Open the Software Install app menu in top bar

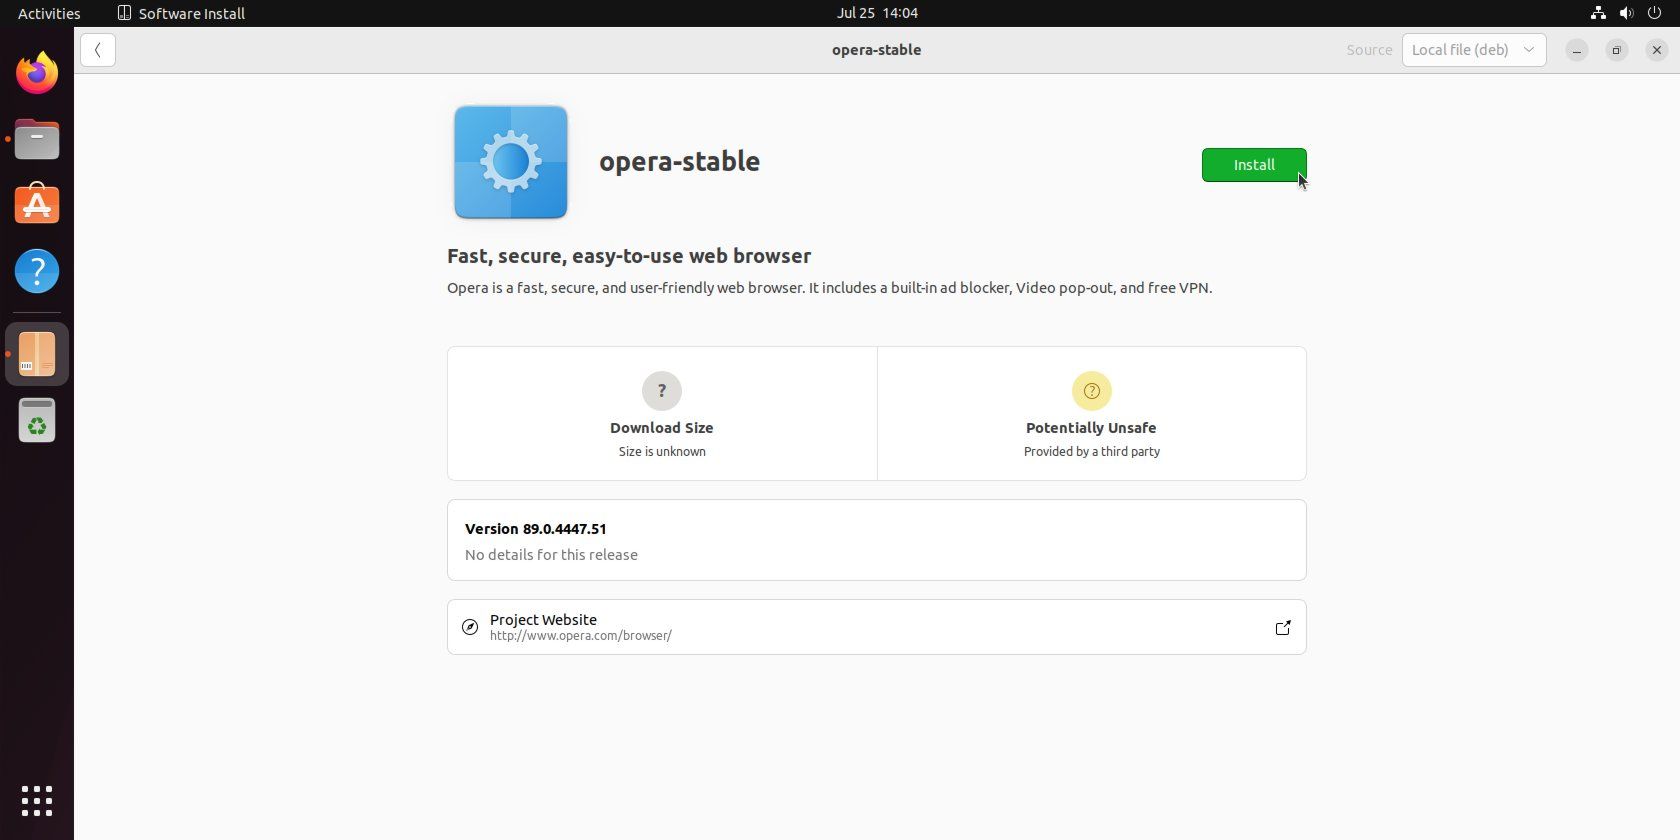pos(181,13)
